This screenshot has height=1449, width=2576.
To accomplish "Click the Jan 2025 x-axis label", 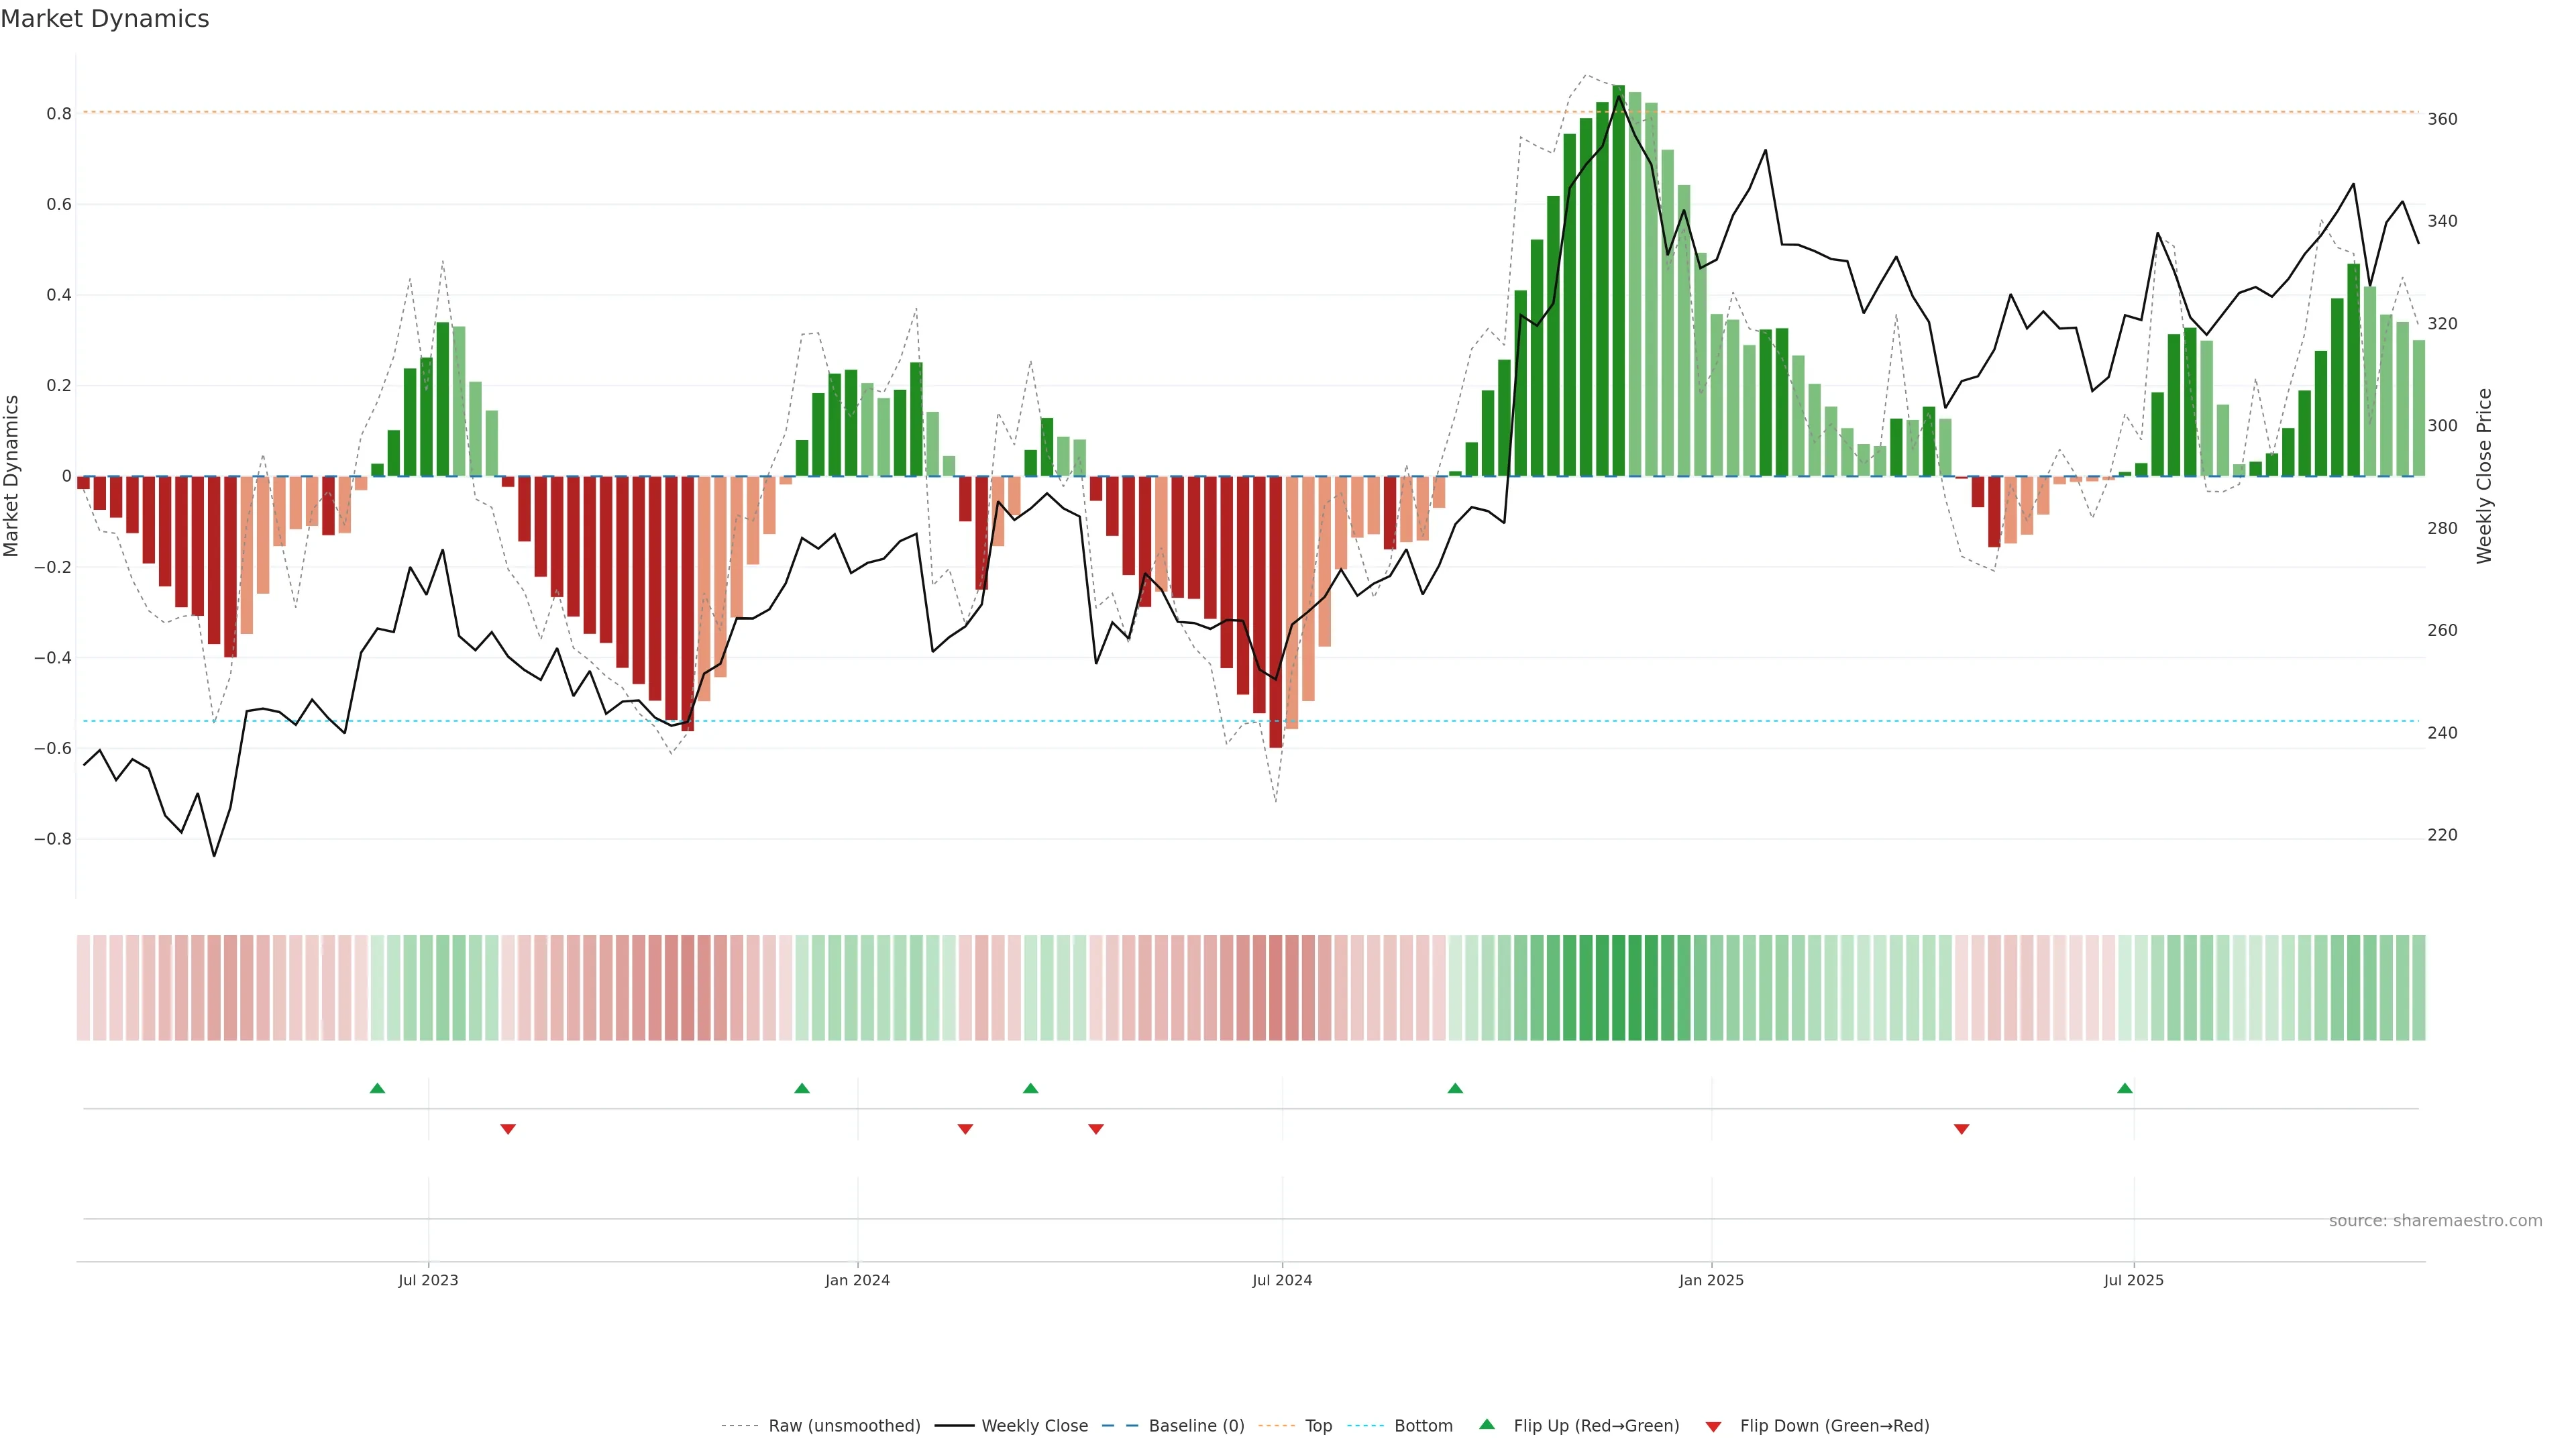I will coord(1711,1280).
